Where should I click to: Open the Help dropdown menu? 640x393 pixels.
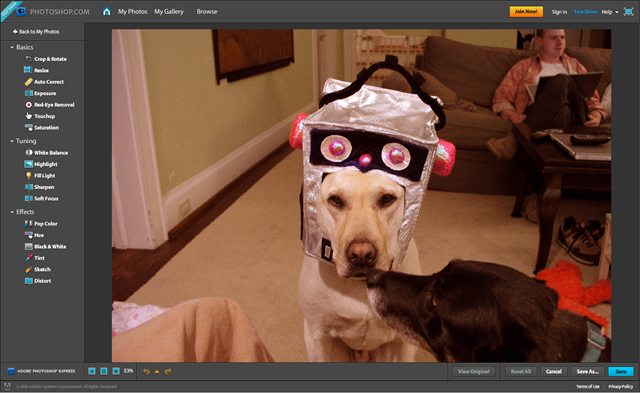[610, 12]
